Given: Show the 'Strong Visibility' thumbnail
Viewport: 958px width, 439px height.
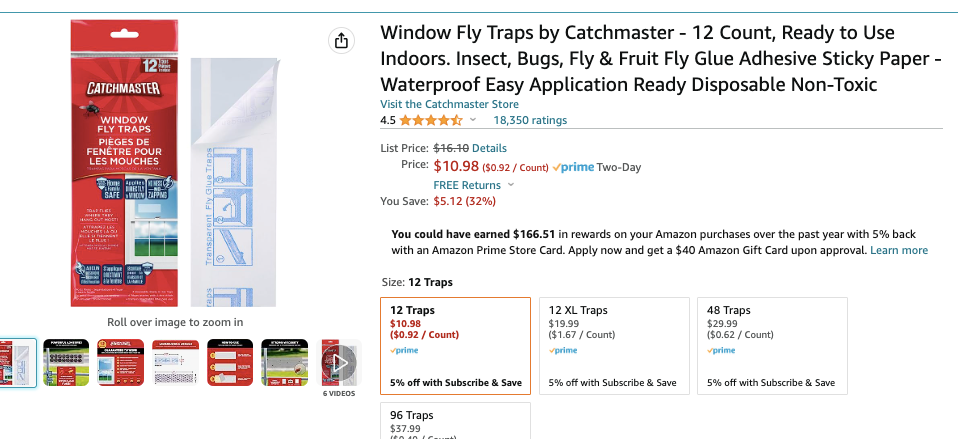Looking at the screenshot, I should tap(285, 362).
